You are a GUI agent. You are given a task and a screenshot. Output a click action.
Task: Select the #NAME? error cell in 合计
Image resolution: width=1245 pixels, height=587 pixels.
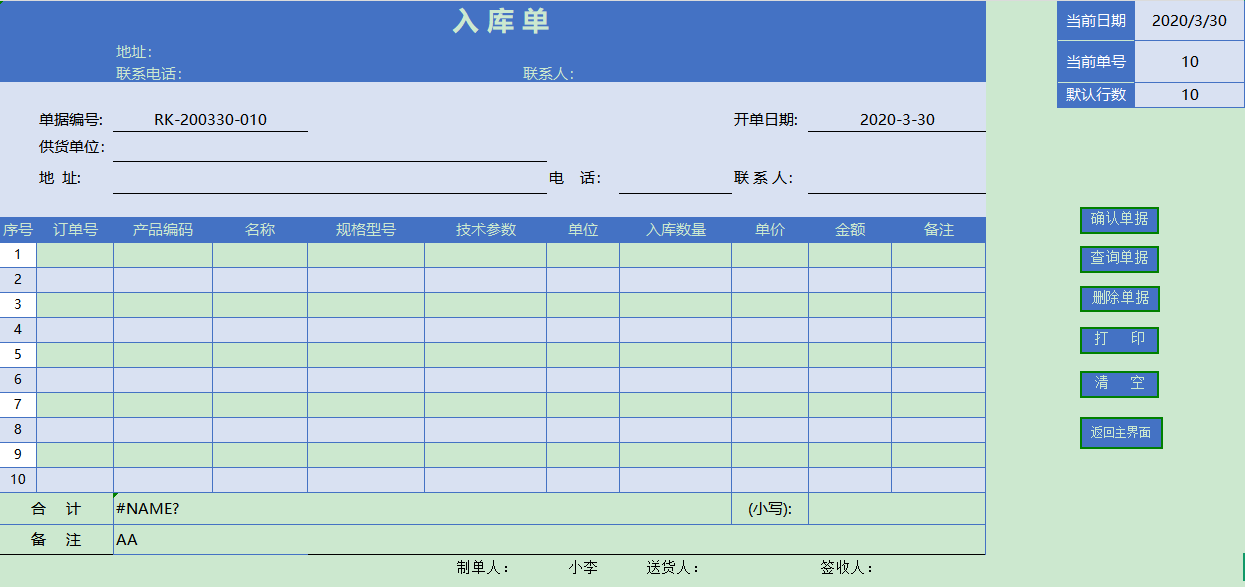422,509
